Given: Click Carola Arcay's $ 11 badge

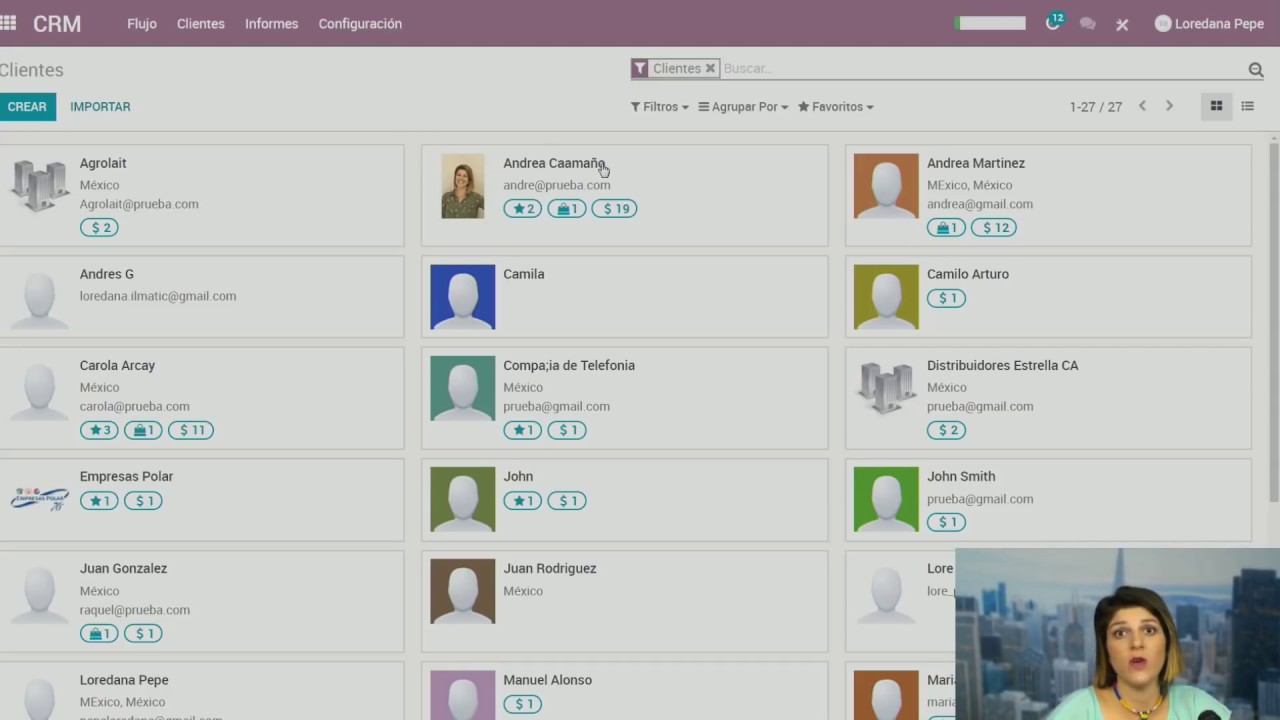Looking at the screenshot, I should [x=191, y=430].
